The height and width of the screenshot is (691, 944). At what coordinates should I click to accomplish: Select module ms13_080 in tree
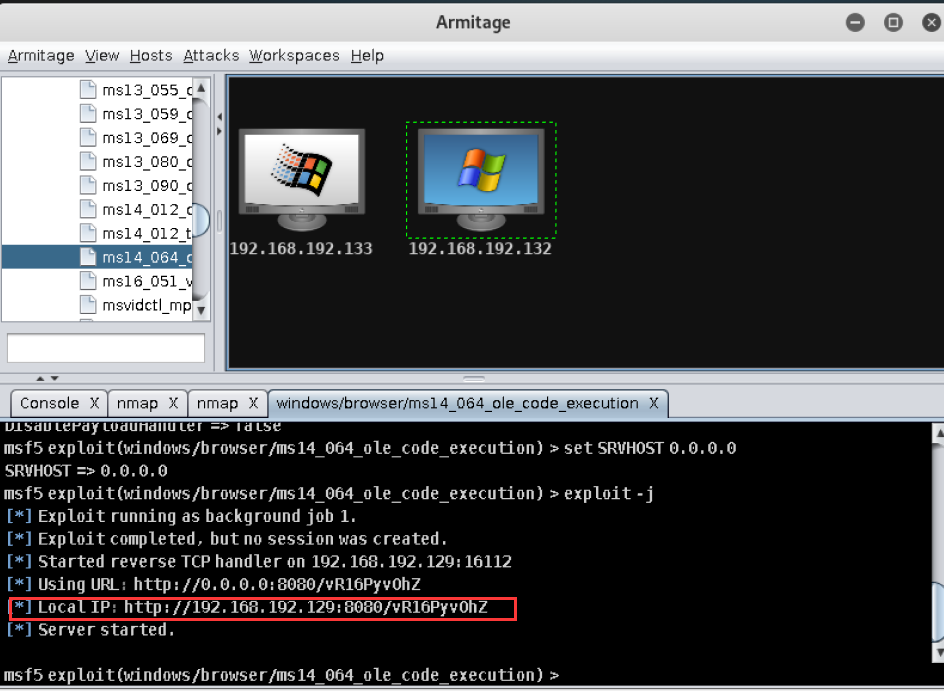coord(147,161)
